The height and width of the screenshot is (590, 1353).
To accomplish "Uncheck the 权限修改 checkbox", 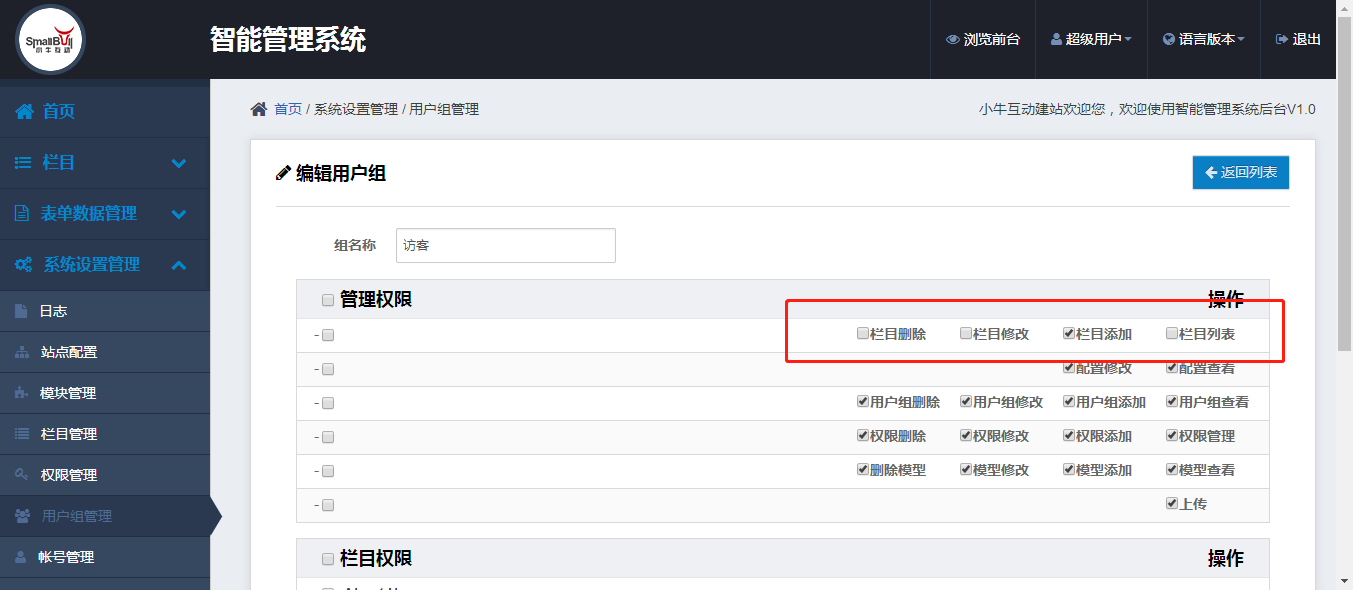I will click(x=966, y=435).
